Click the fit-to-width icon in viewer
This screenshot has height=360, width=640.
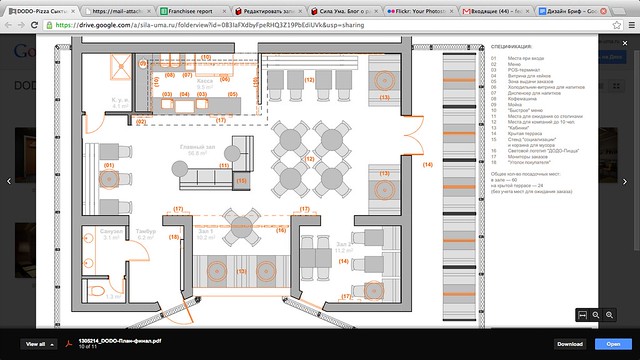tap(582, 315)
